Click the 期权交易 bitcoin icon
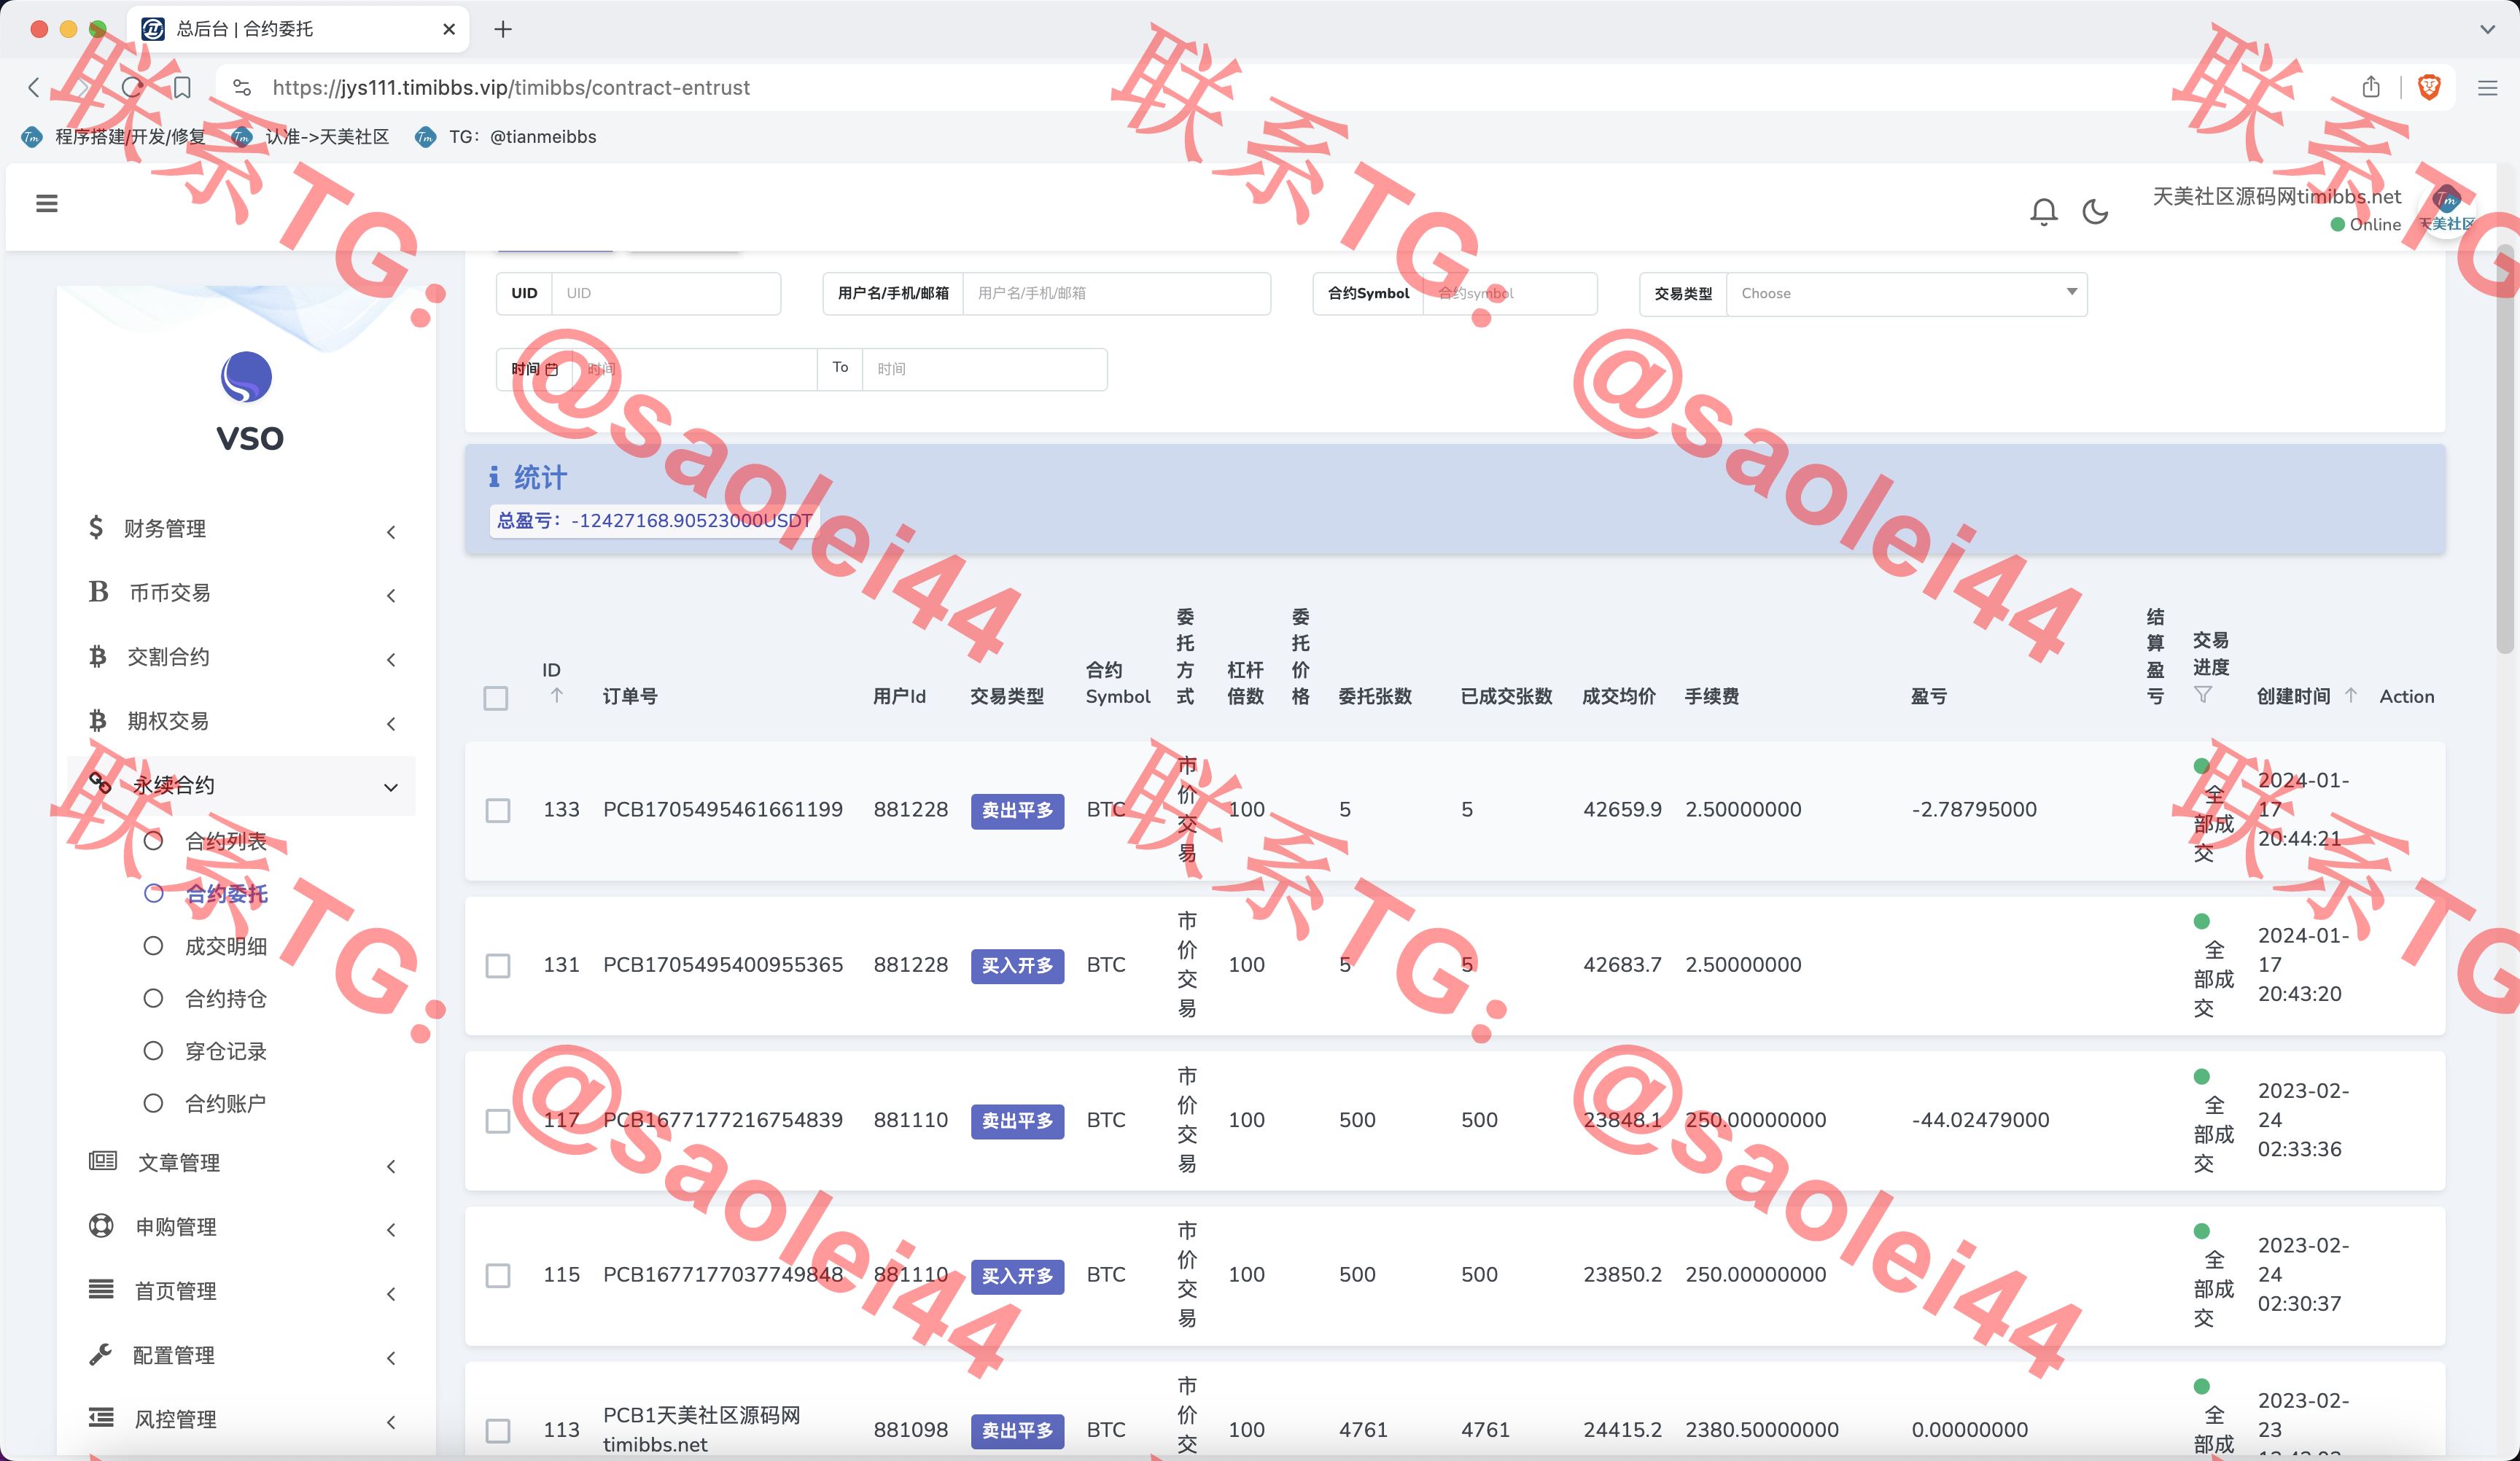This screenshot has height=1461, width=2520. click(97, 721)
